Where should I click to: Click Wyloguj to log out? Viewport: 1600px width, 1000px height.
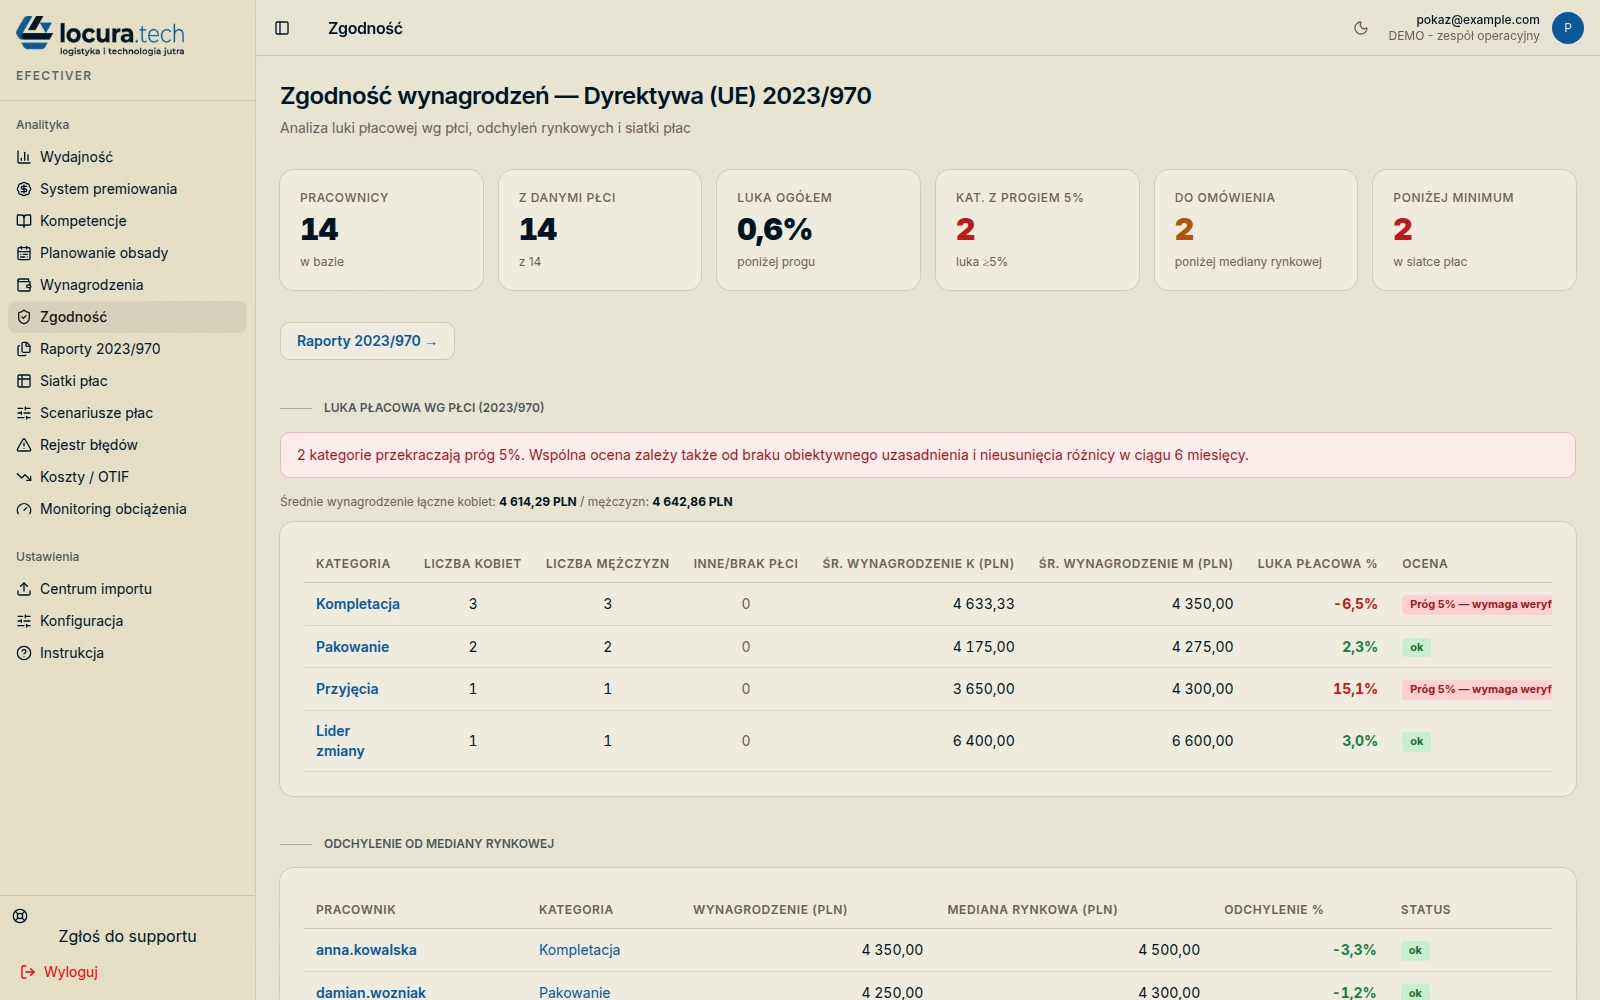pos(60,972)
